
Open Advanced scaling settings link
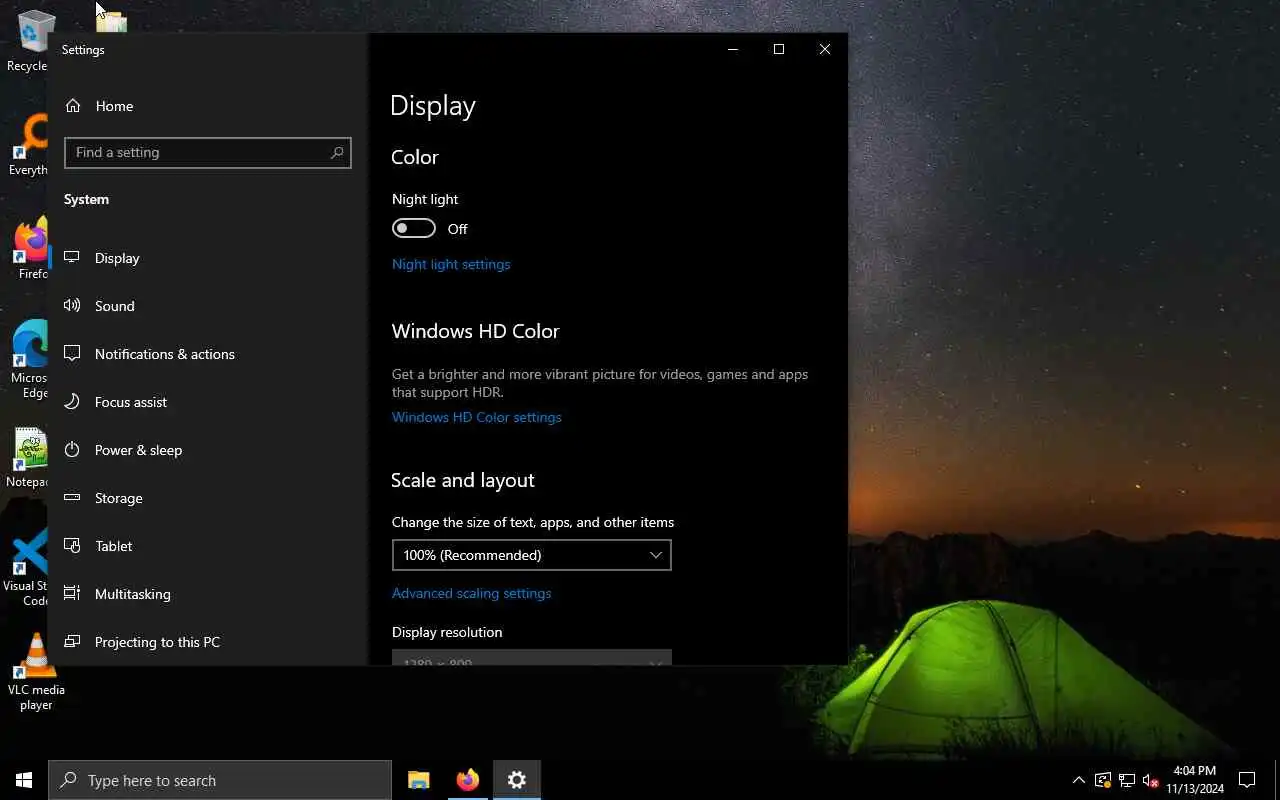point(471,593)
